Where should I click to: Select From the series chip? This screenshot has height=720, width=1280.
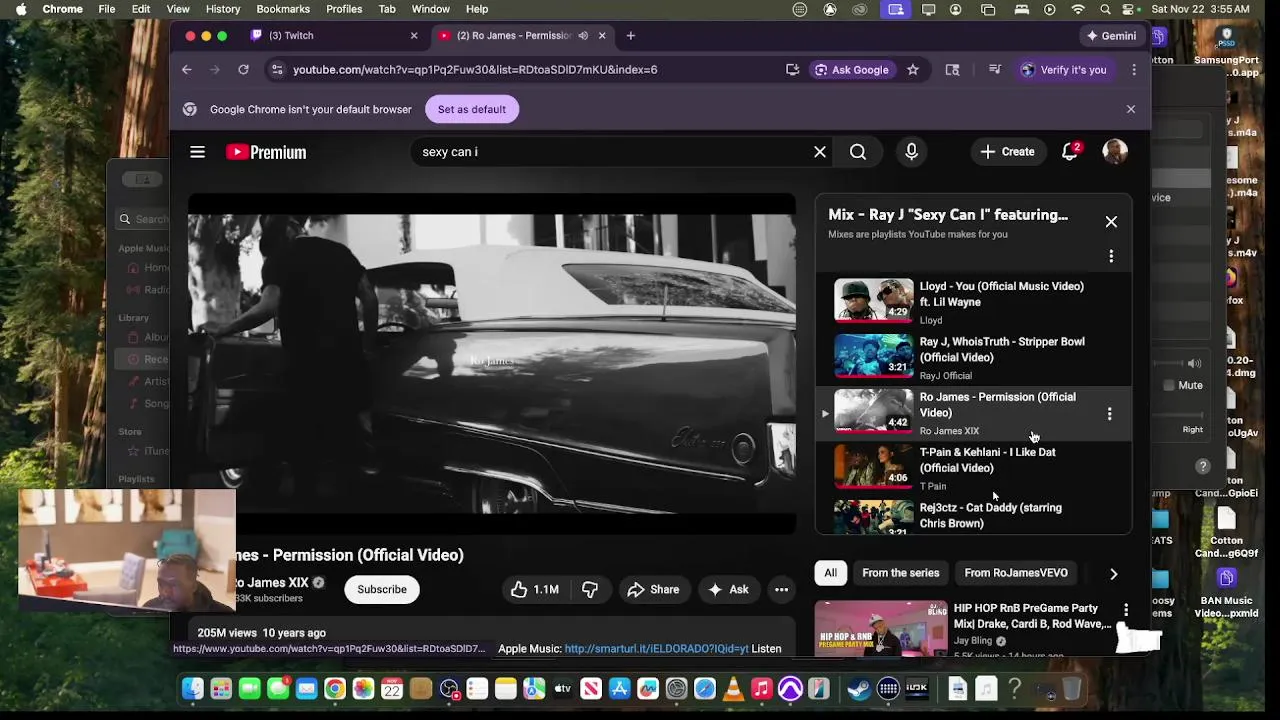(x=901, y=573)
